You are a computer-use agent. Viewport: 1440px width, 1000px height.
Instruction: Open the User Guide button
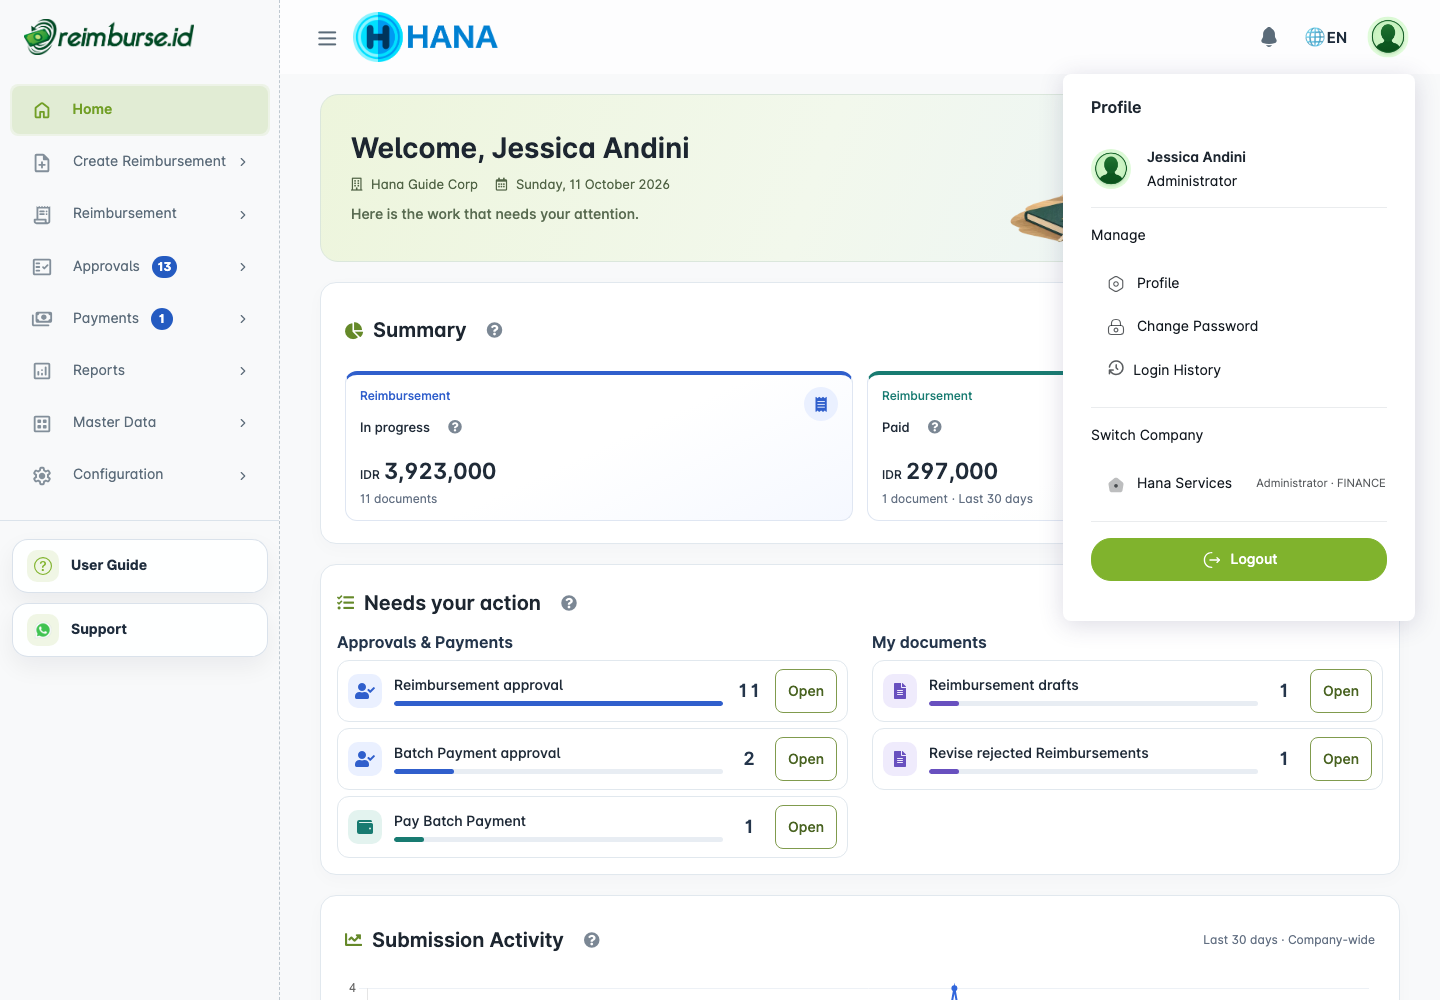click(x=140, y=566)
